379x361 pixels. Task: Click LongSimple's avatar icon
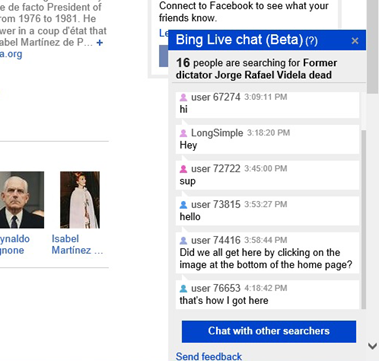click(x=183, y=133)
